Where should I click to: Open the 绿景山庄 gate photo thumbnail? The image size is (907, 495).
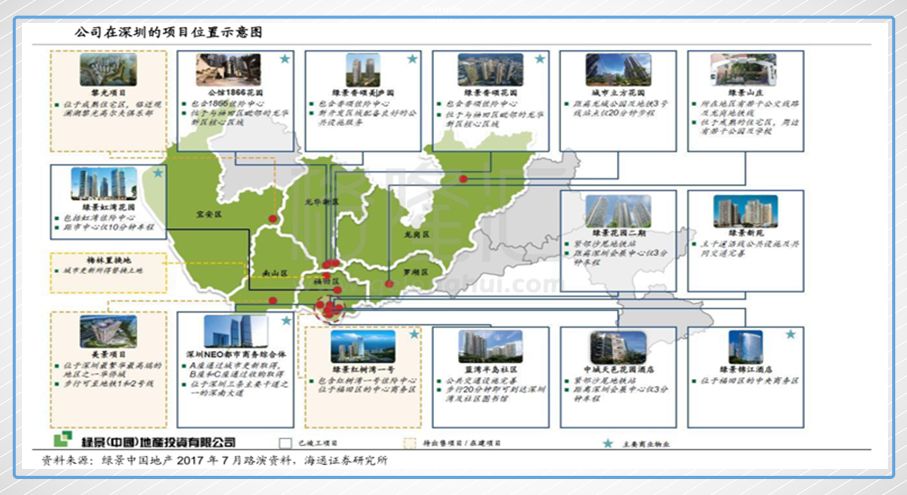click(x=743, y=69)
